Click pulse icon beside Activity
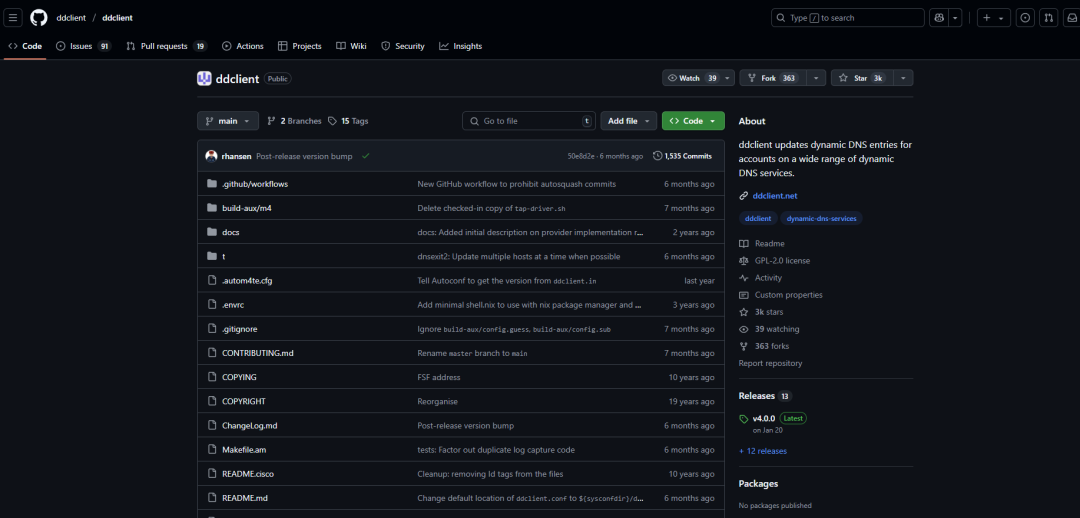The width and height of the screenshot is (1080, 518). pos(743,278)
